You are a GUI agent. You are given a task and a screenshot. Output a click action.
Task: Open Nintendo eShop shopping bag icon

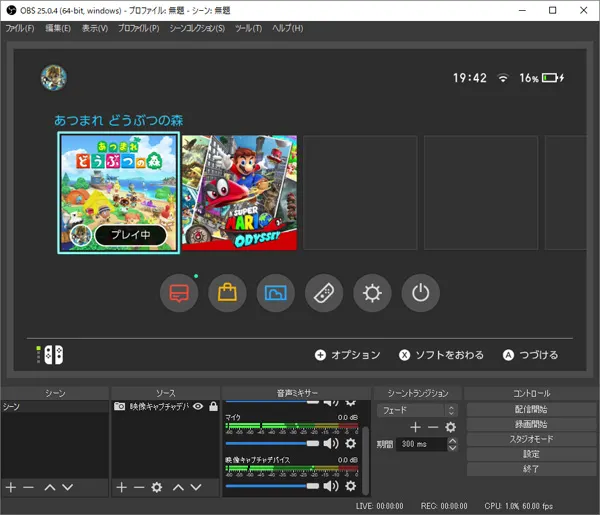click(x=227, y=293)
